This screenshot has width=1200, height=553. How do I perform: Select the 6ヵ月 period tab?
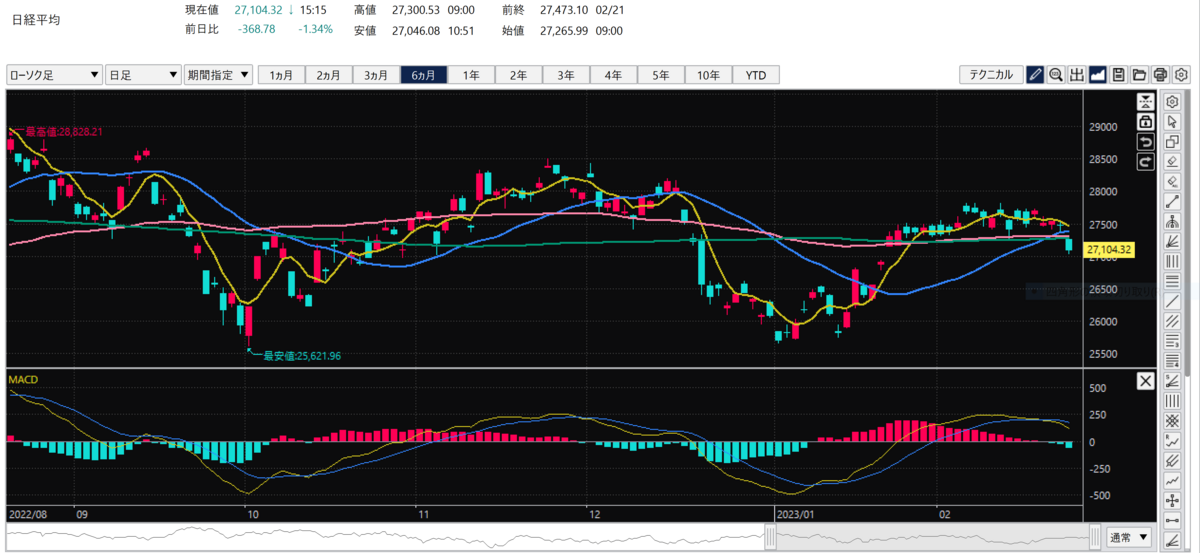point(424,75)
